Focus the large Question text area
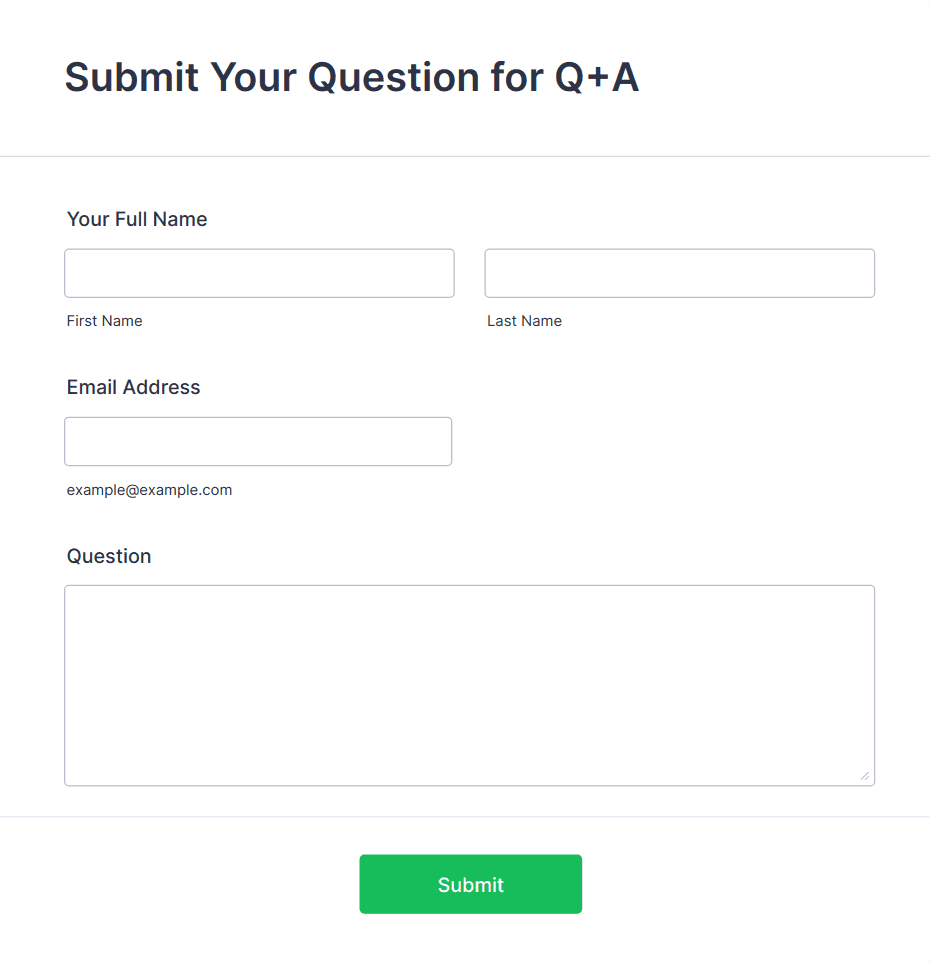 coord(469,685)
